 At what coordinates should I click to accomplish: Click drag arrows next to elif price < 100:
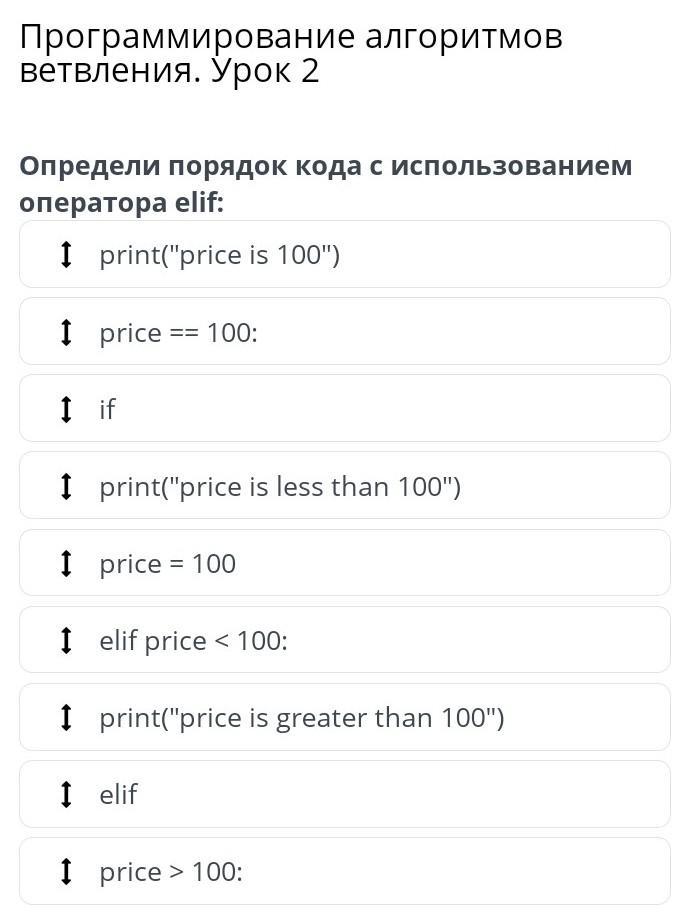66,640
